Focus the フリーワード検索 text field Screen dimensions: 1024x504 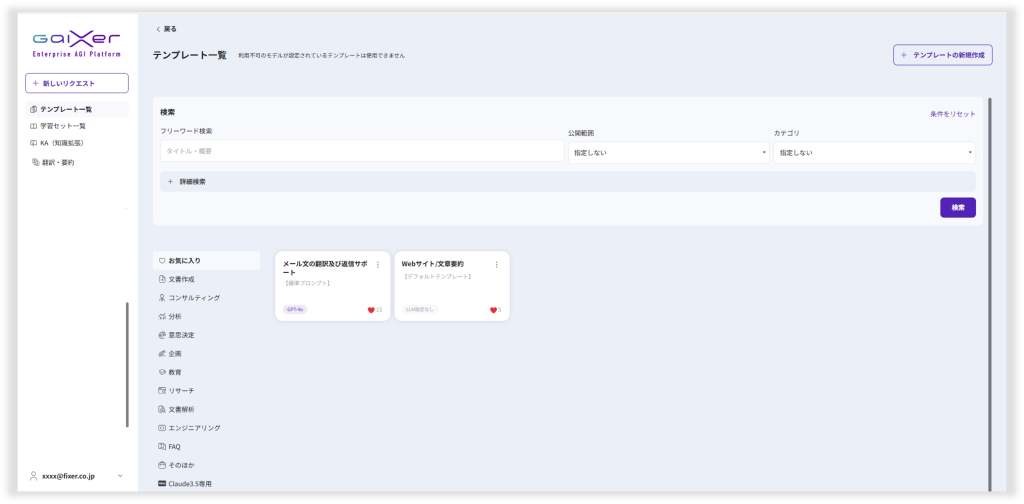click(362, 151)
